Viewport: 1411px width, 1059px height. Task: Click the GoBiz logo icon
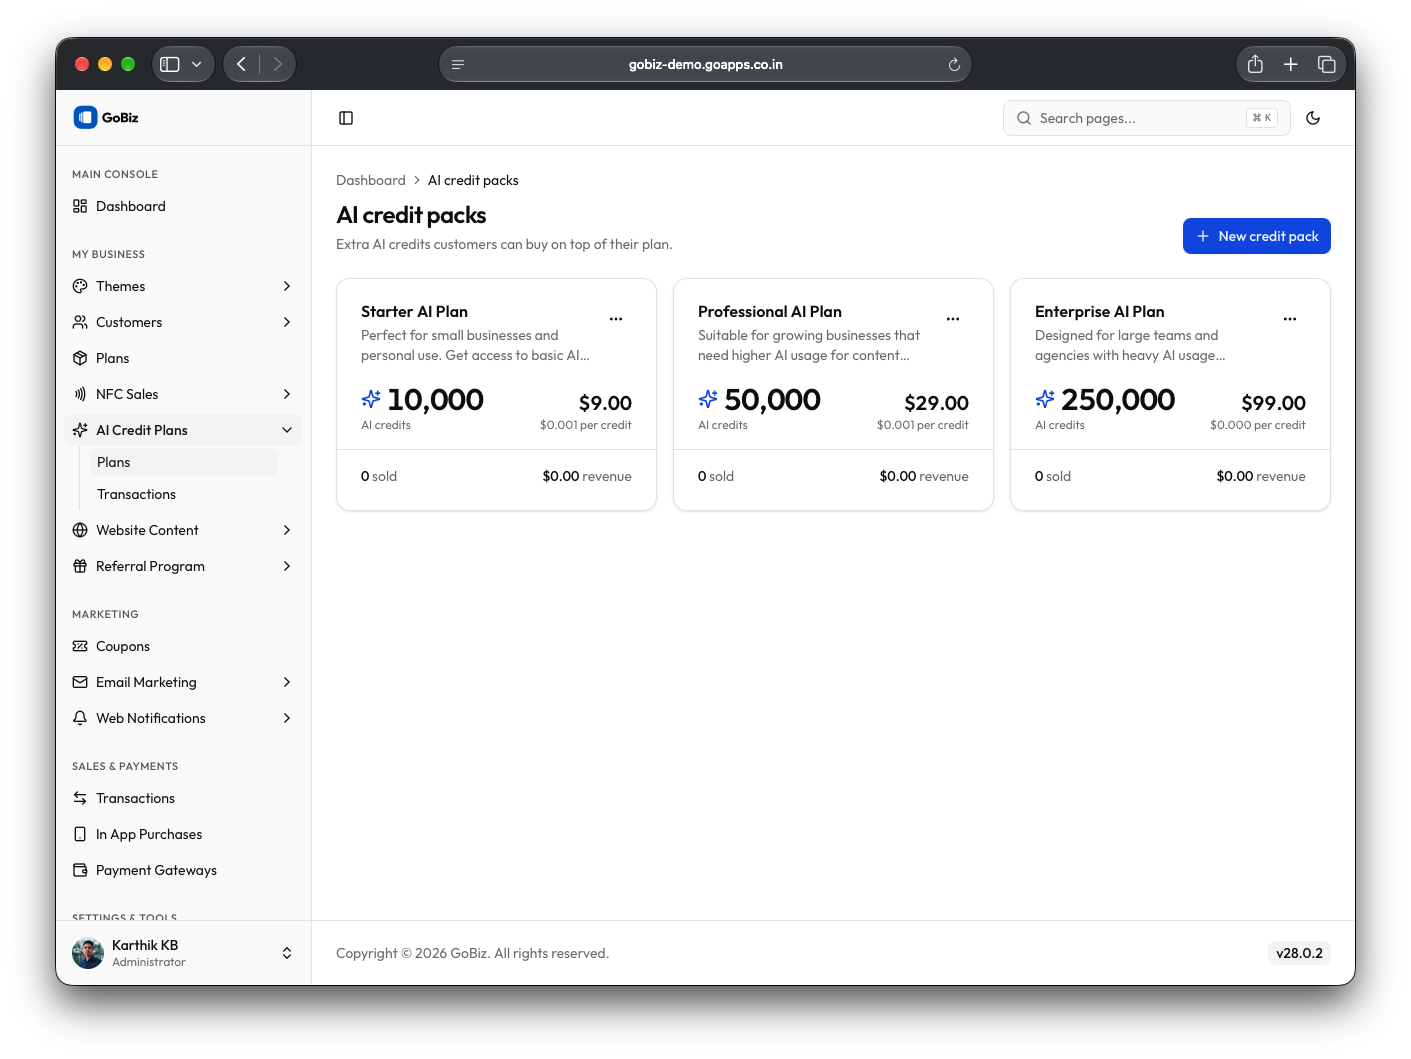85,117
